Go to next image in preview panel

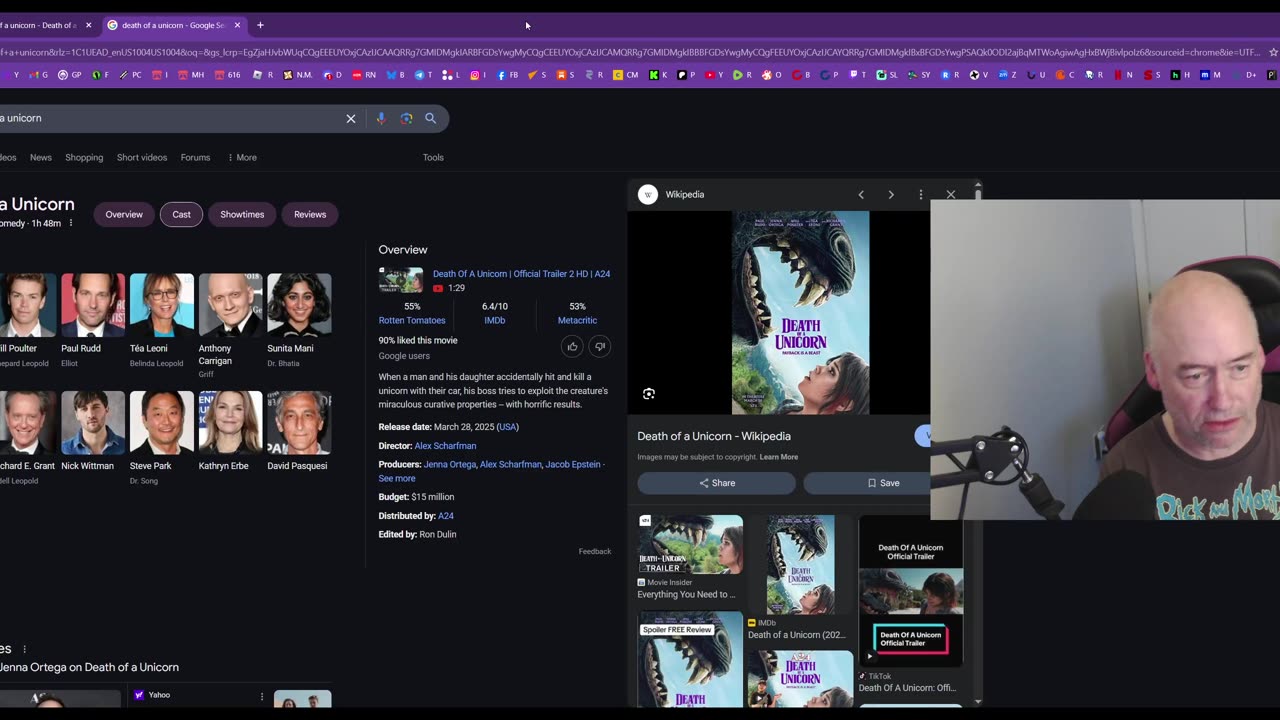pos(891,194)
